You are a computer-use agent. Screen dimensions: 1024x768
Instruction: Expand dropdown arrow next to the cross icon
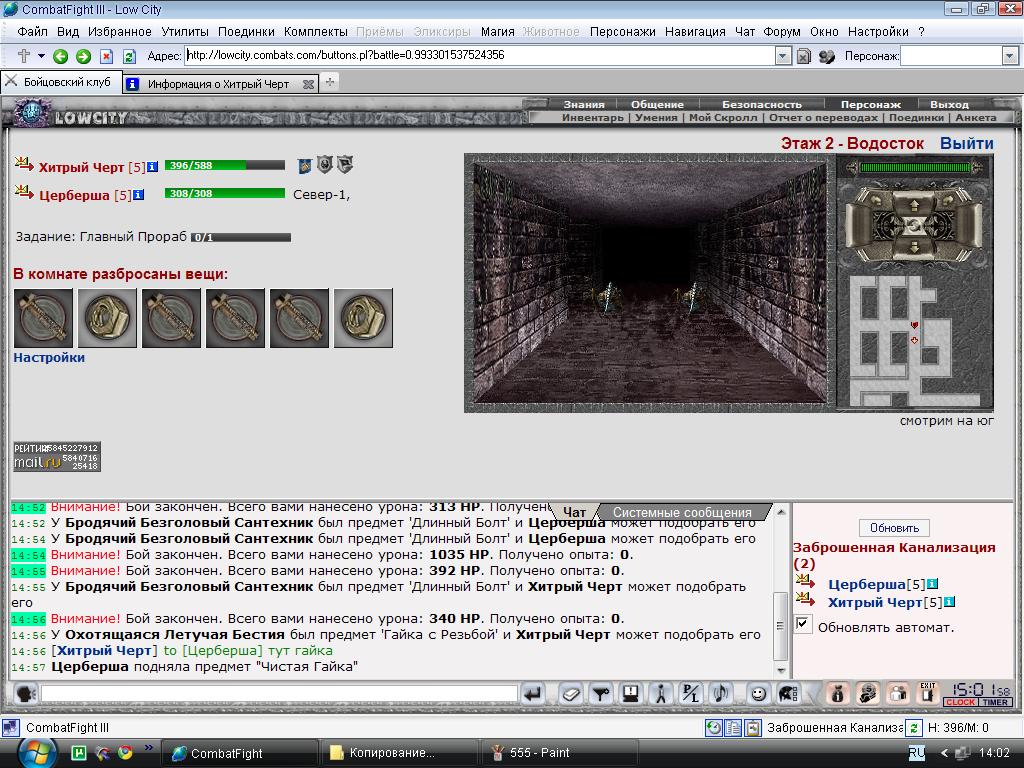point(41,56)
